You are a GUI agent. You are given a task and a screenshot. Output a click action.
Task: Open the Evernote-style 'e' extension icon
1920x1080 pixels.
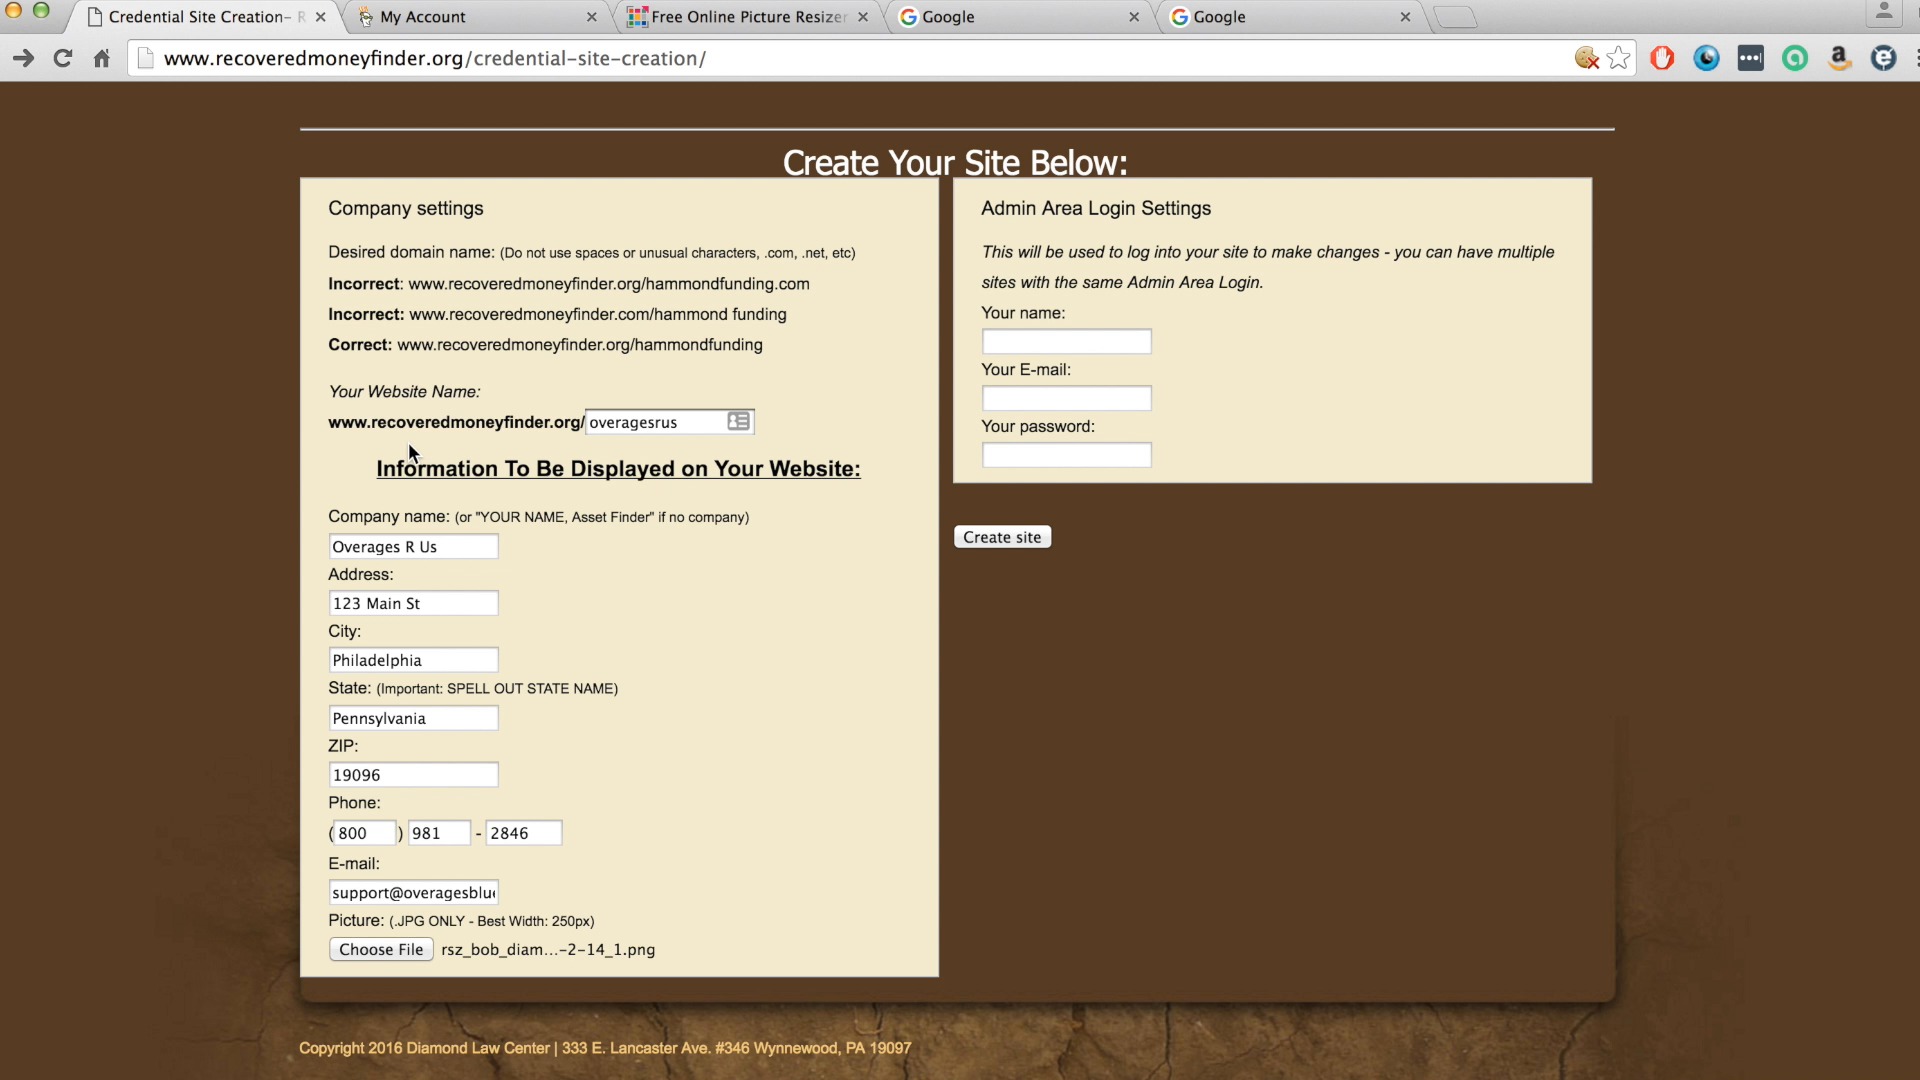pyautogui.click(x=1883, y=58)
